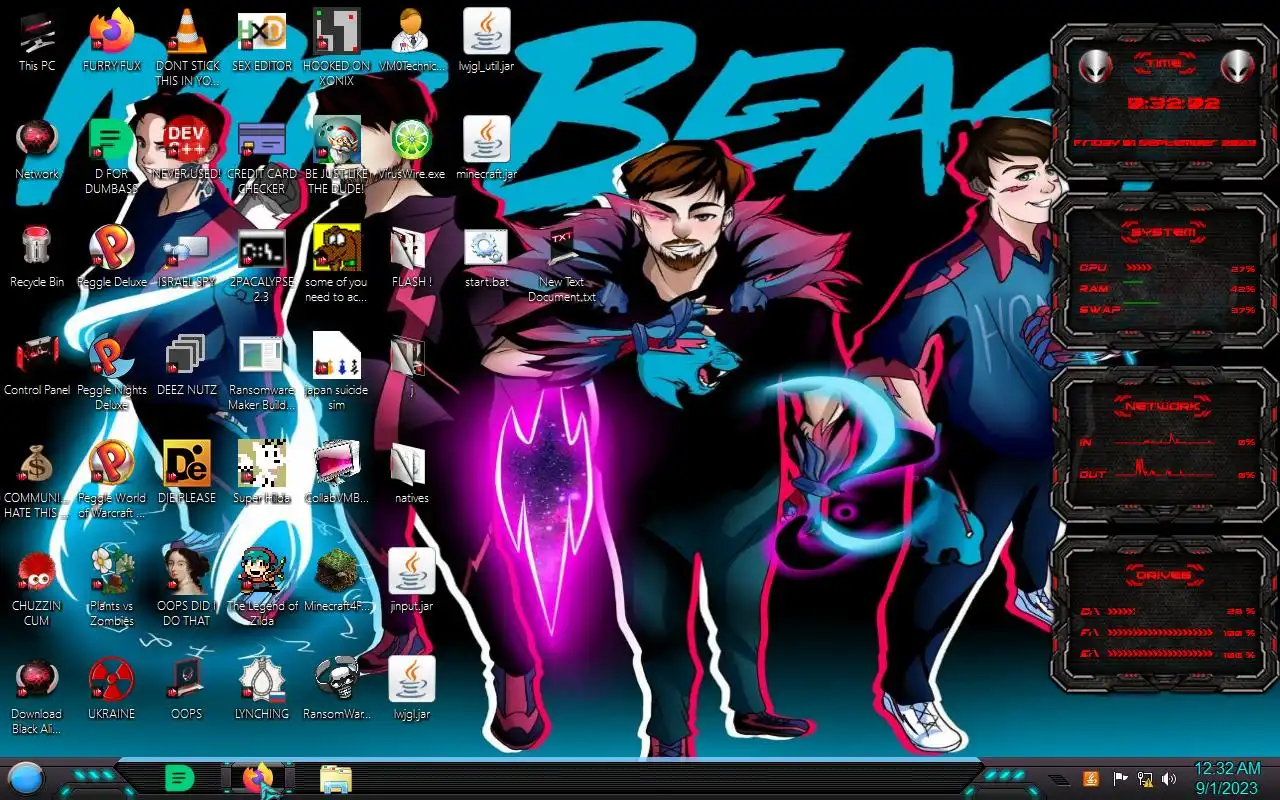Open the Action Center flag icon
The image size is (1280, 800).
tap(1120, 778)
